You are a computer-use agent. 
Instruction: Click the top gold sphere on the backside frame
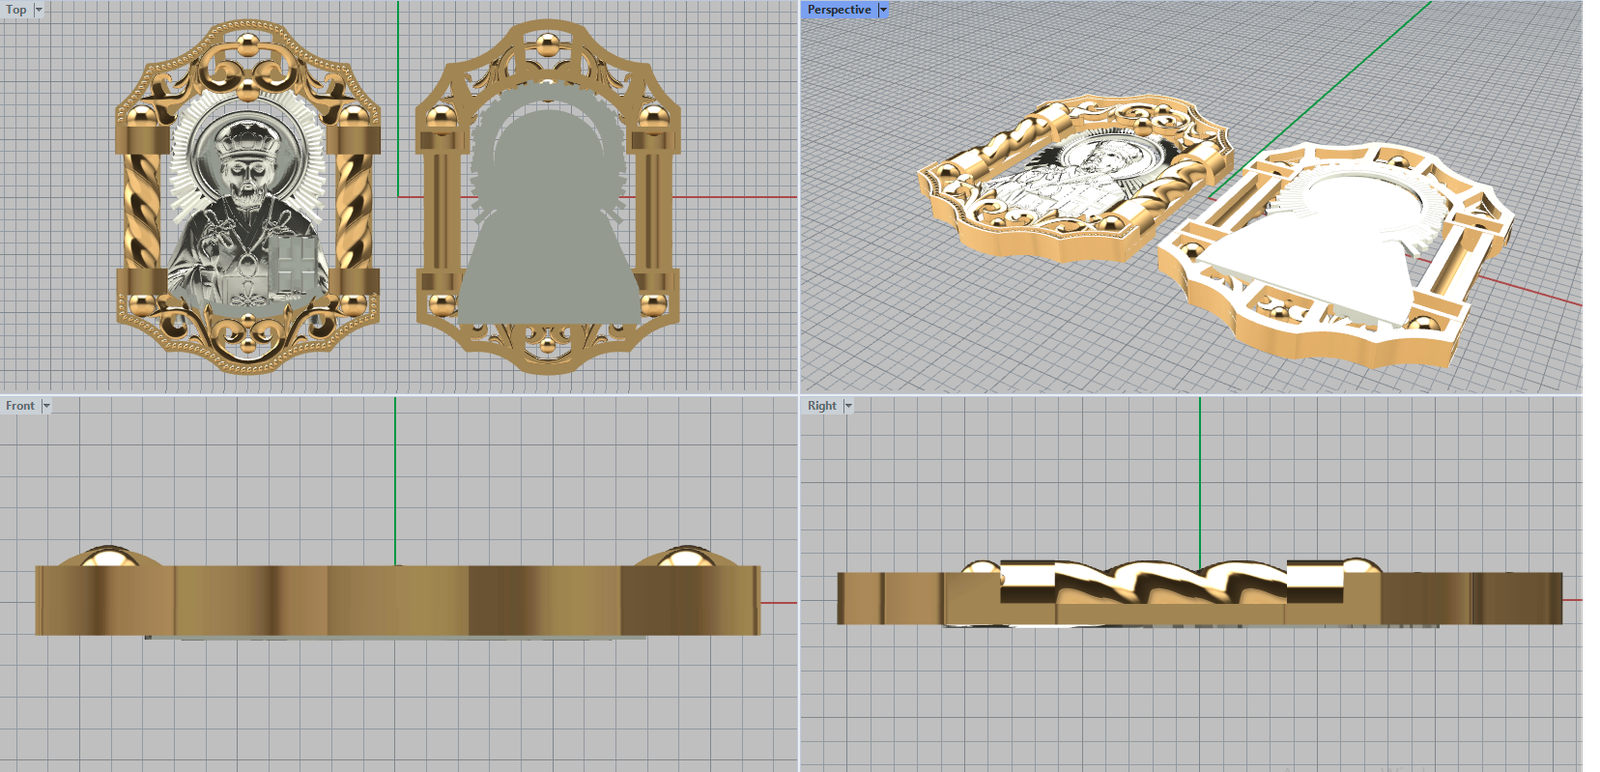(x=547, y=46)
